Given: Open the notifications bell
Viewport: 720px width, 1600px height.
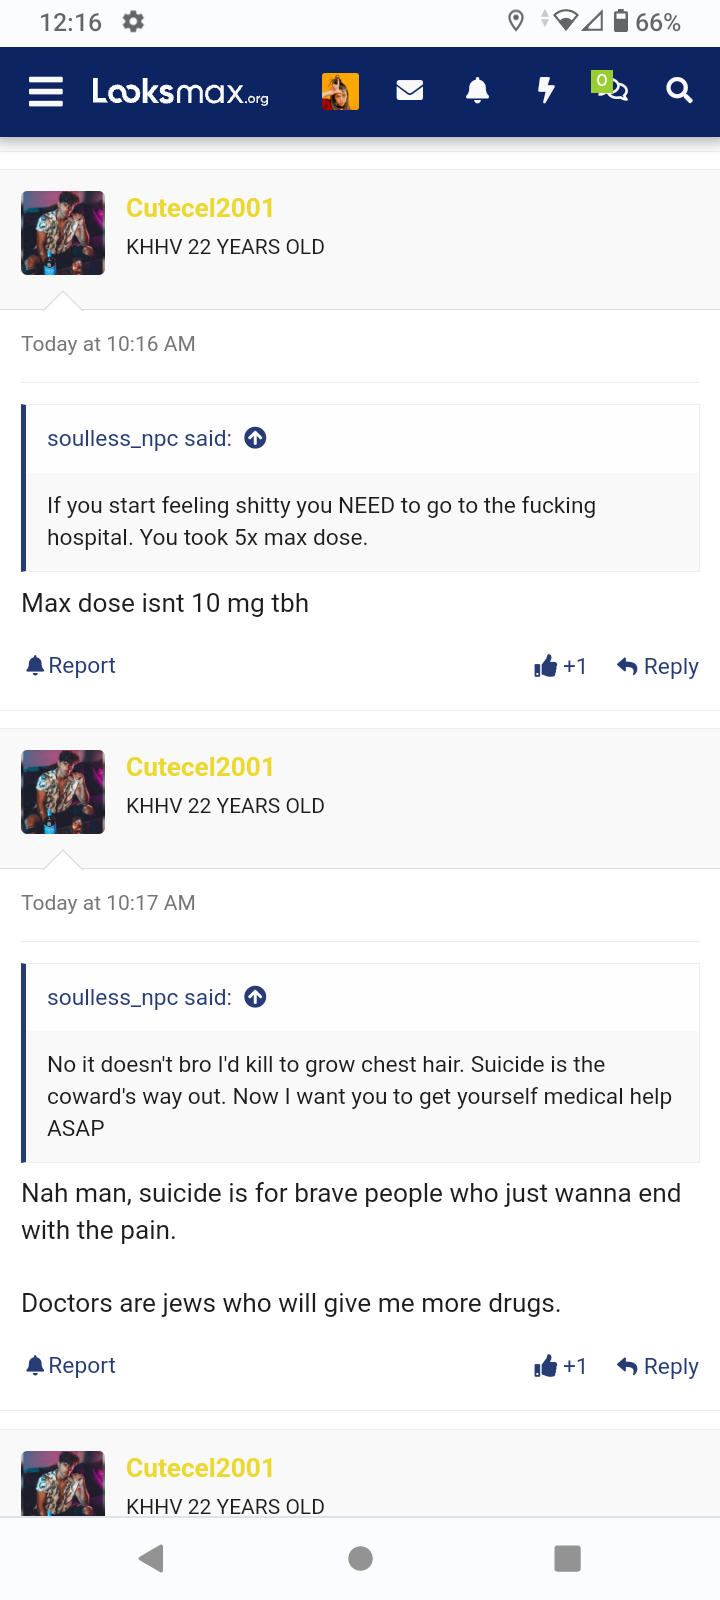Looking at the screenshot, I should pyautogui.click(x=478, y=91).
